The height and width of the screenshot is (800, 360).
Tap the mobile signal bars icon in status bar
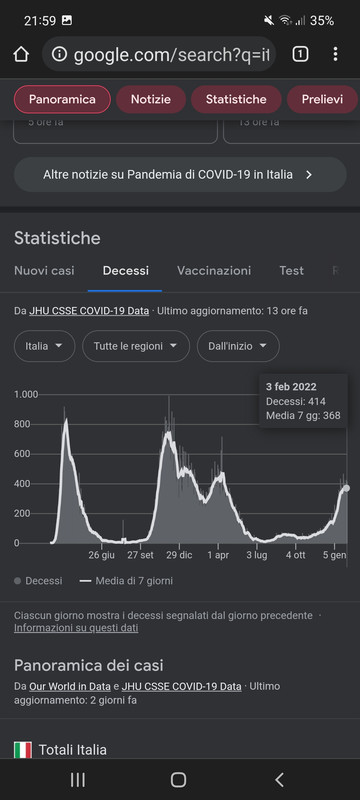pos(300,20)
